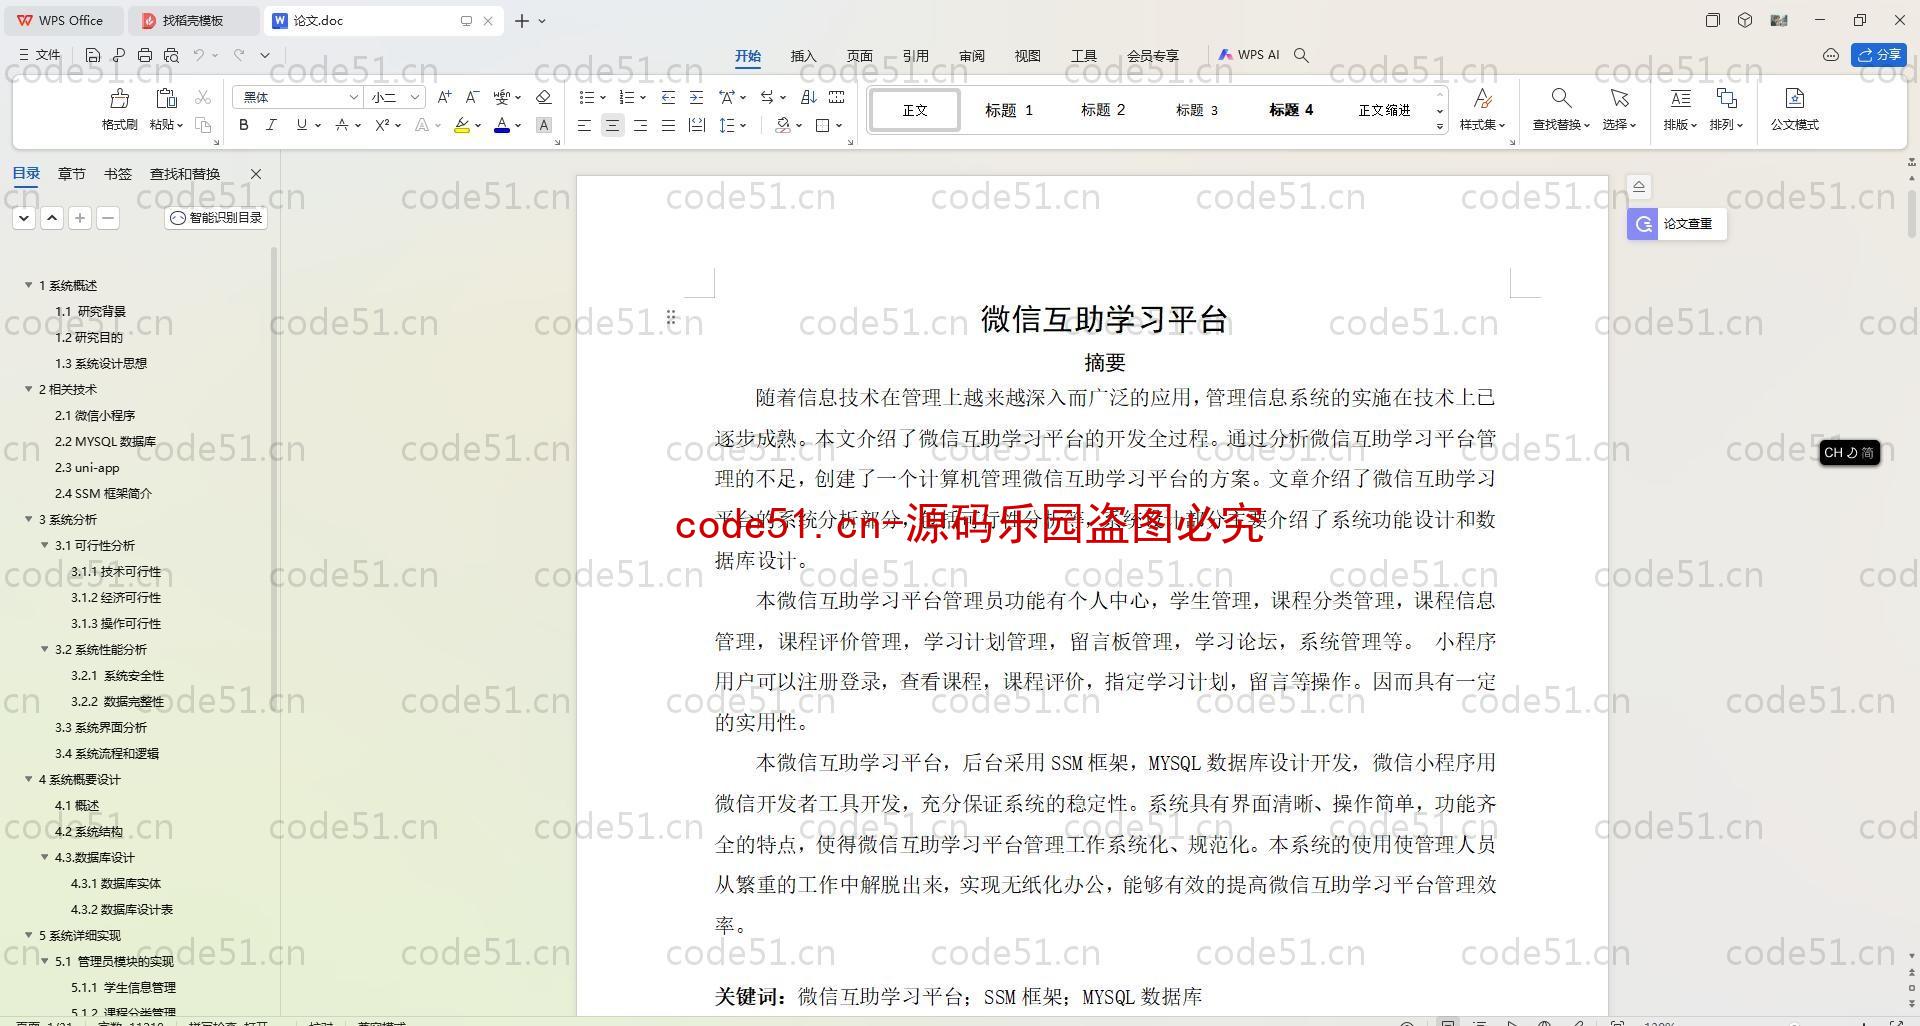Open Official Document mode (公文模式) icon
Image resolution: width=1920 pixels, height=1026 pixels.
point(1794,98)
